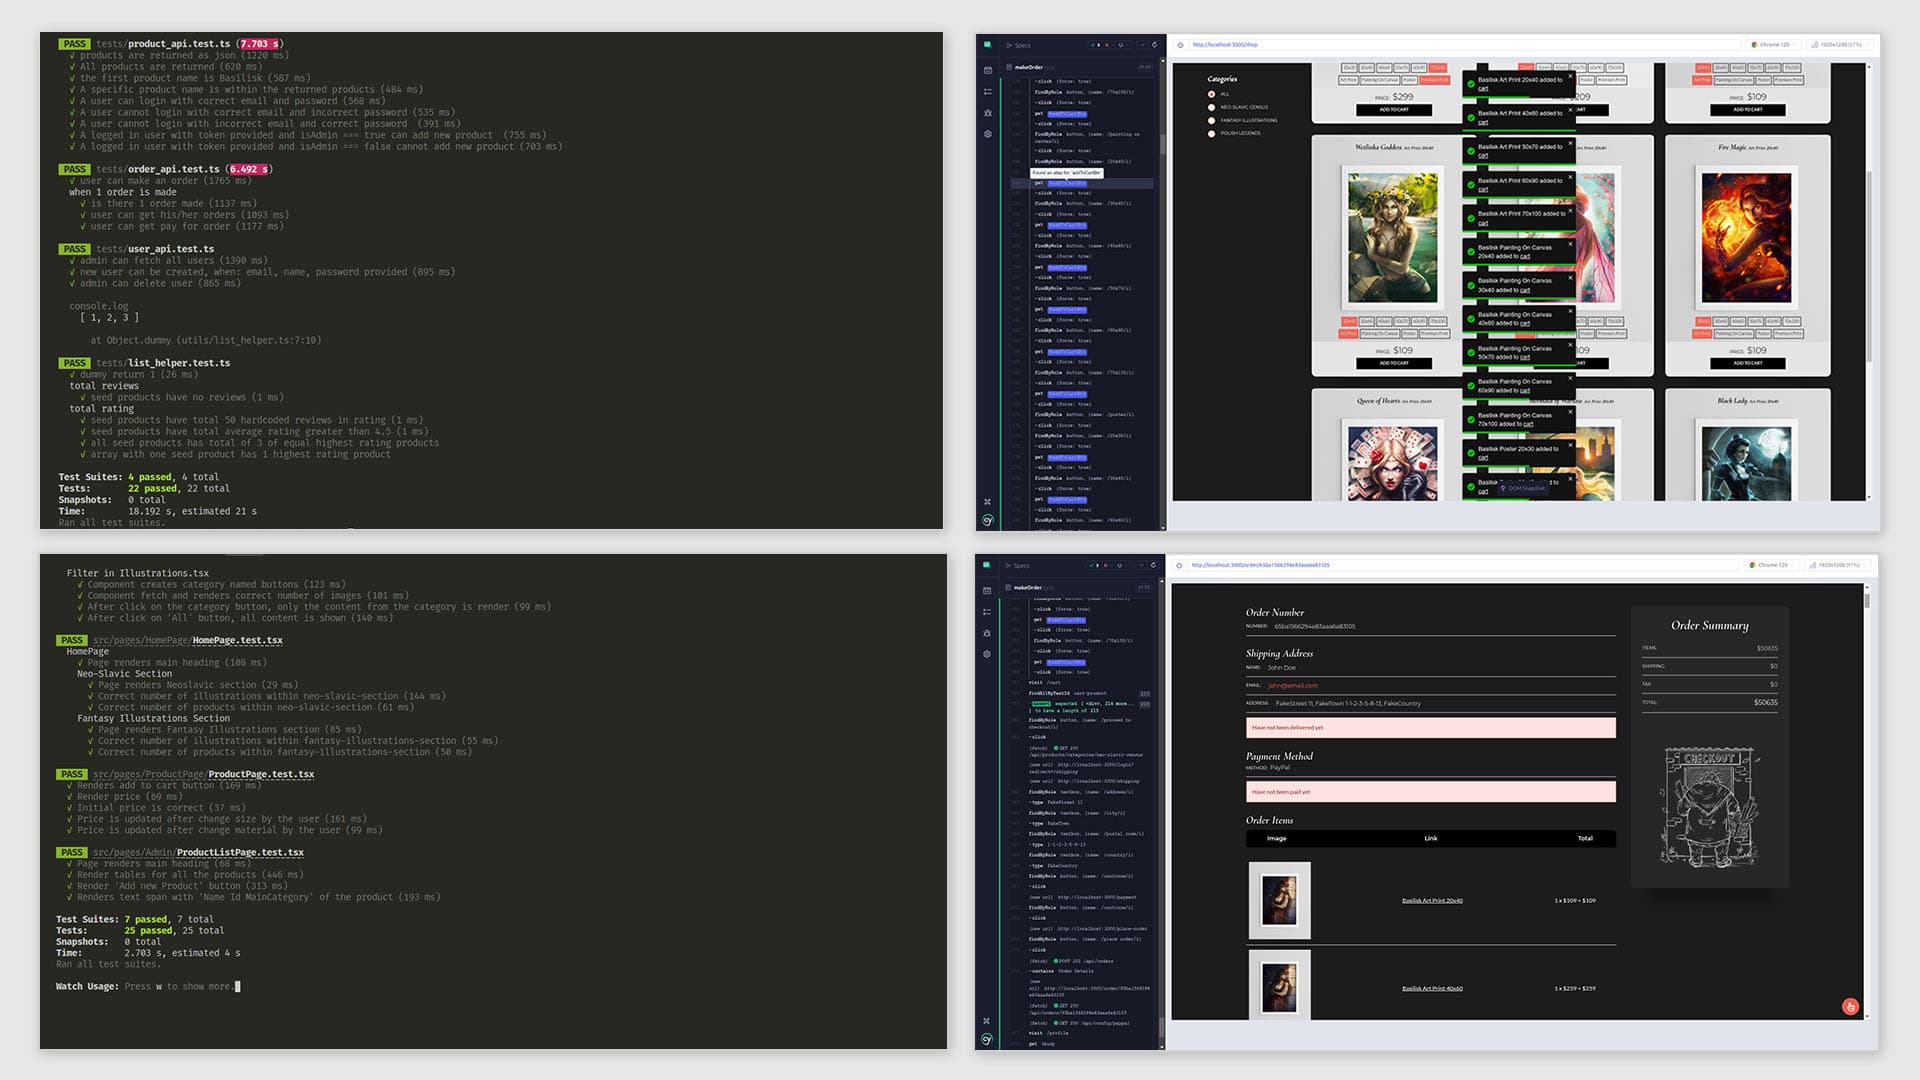The height and width of the screenshot is (1080, 1920).
Task: Click the reload icon beside the localhost URL
Action: point(1181,44)
